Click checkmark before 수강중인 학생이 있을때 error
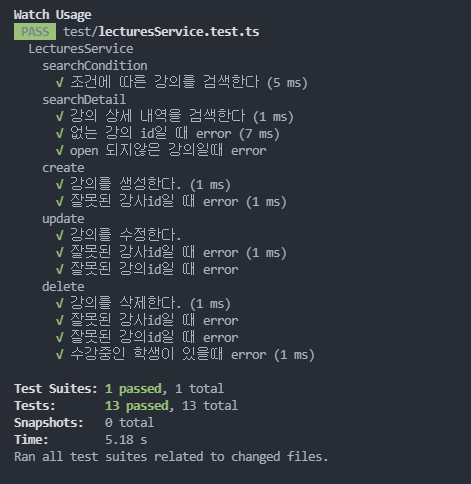 (59, 355)
